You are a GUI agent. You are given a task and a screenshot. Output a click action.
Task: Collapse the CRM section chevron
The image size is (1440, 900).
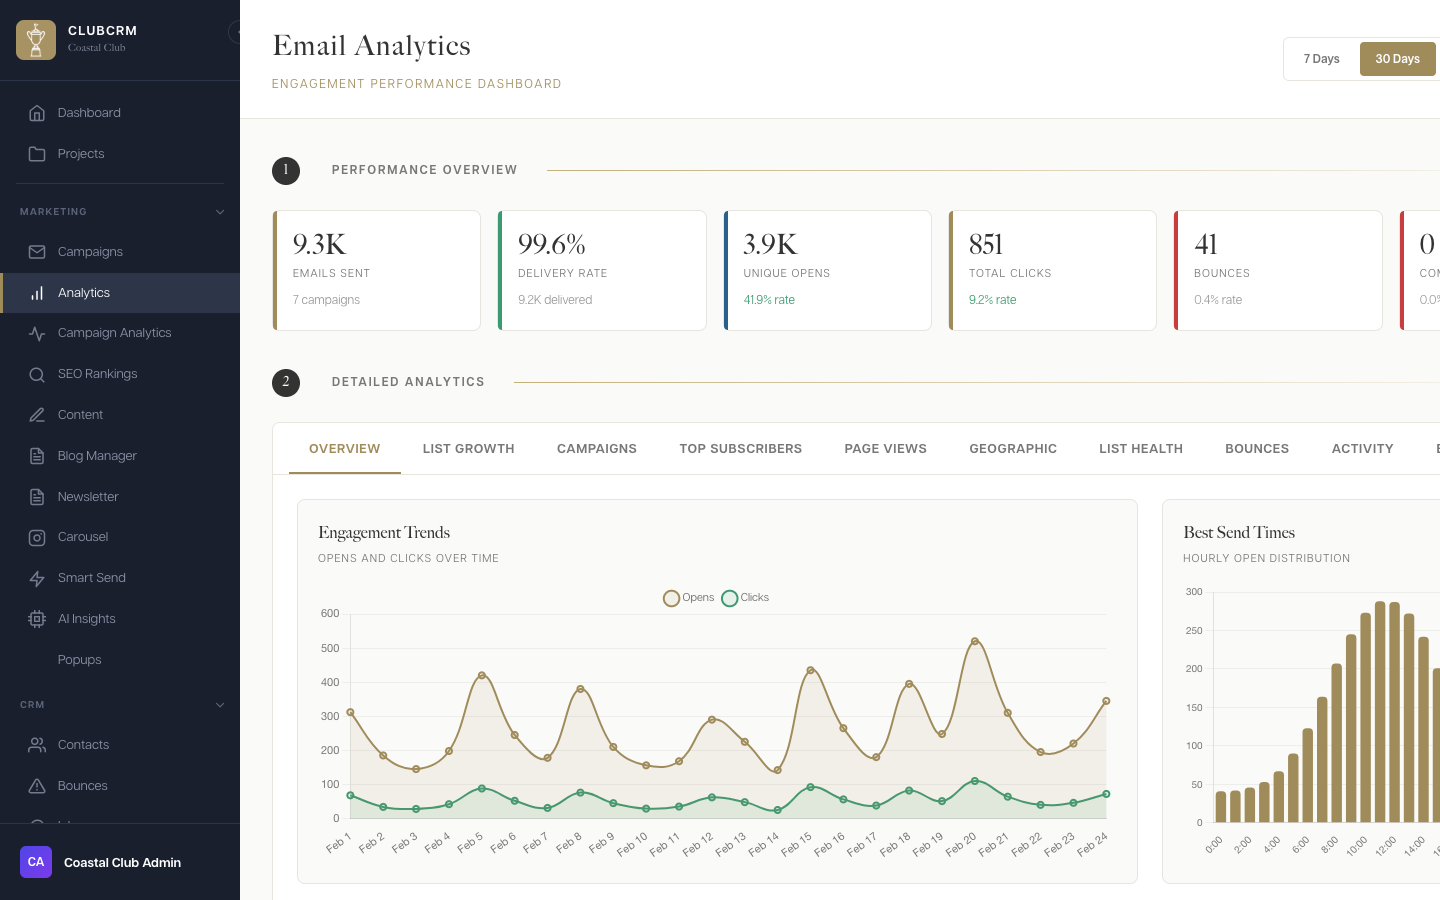tap(220, 704)
